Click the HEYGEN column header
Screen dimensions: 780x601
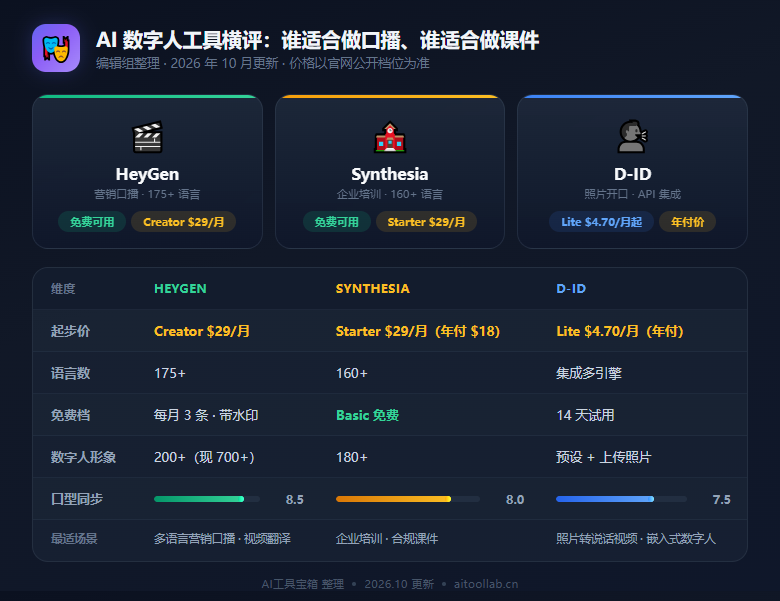(x=180, y=289)
